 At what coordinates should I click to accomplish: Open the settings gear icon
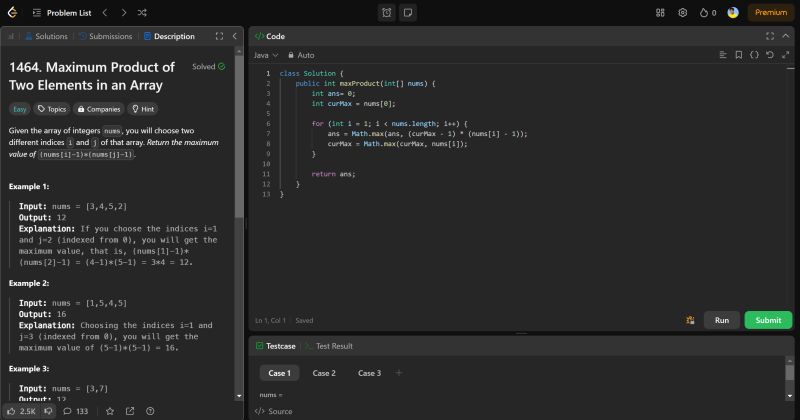683,13
